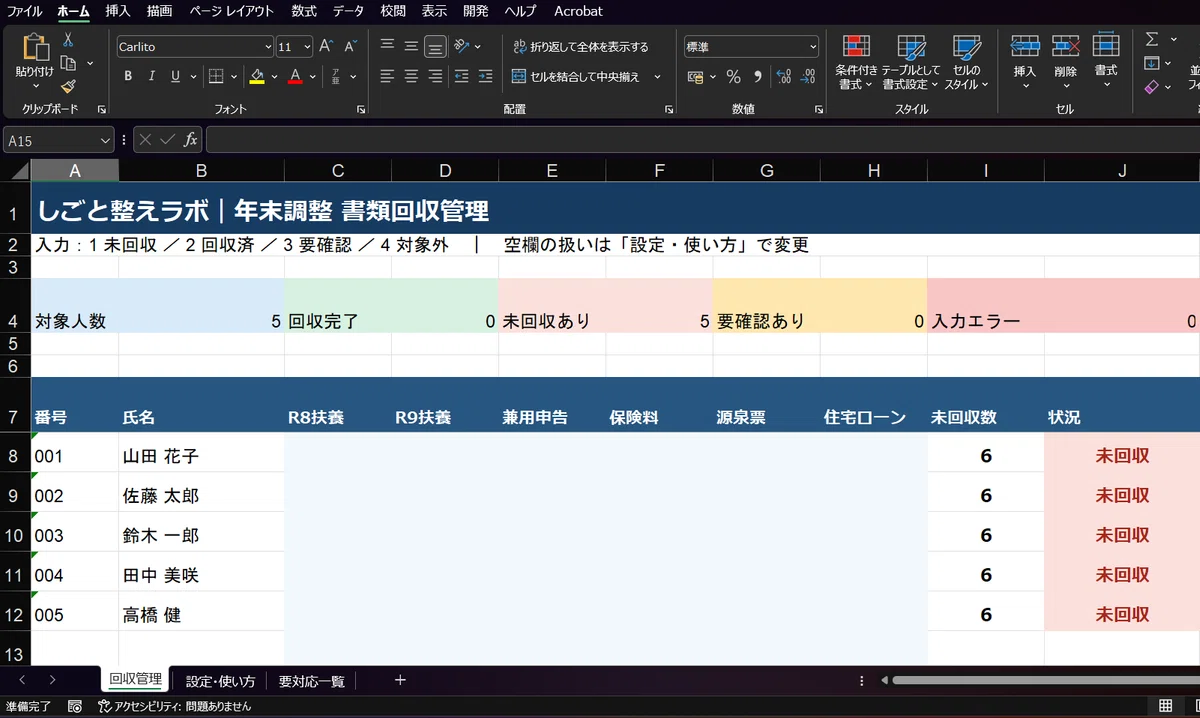Switch to the Acrobat ribbon tab

point(579,11)
